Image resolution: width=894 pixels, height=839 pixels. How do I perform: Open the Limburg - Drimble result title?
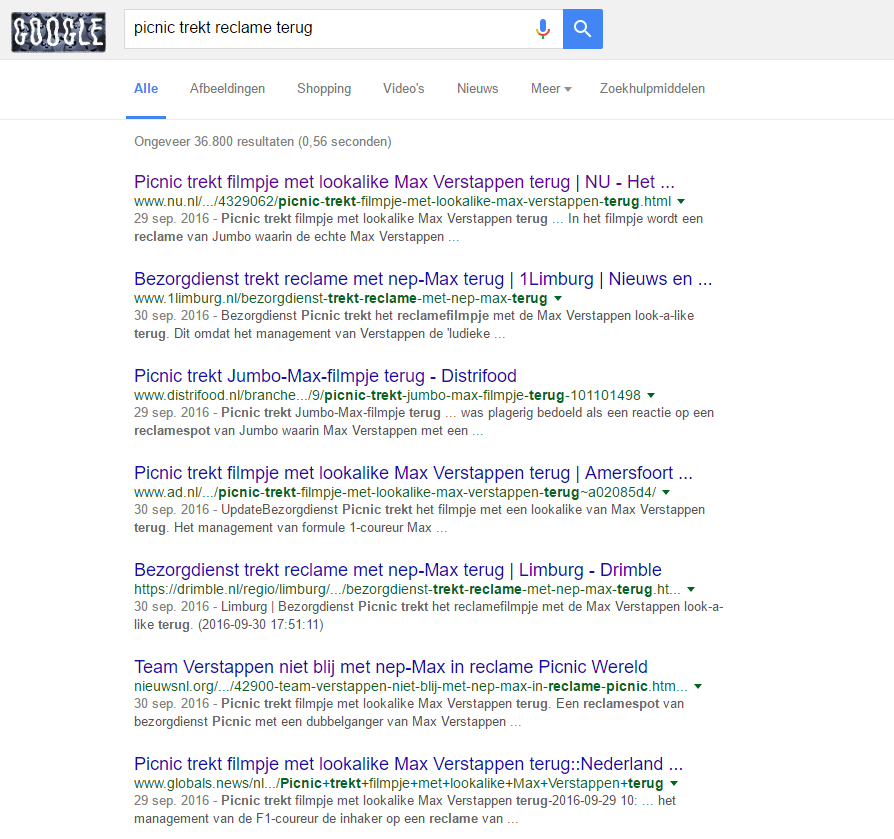[x=398, y=569]
